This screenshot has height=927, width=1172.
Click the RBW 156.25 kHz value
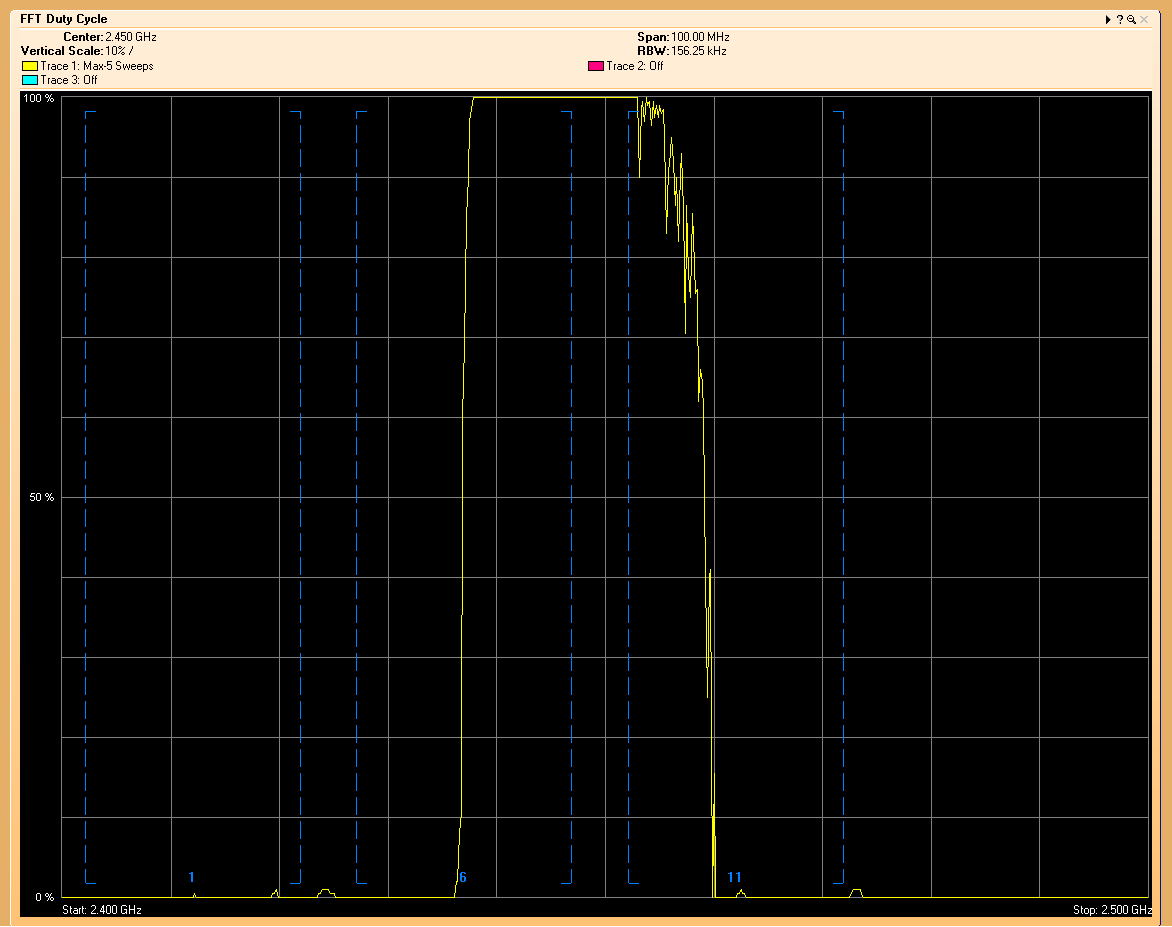tap(698, 50)
